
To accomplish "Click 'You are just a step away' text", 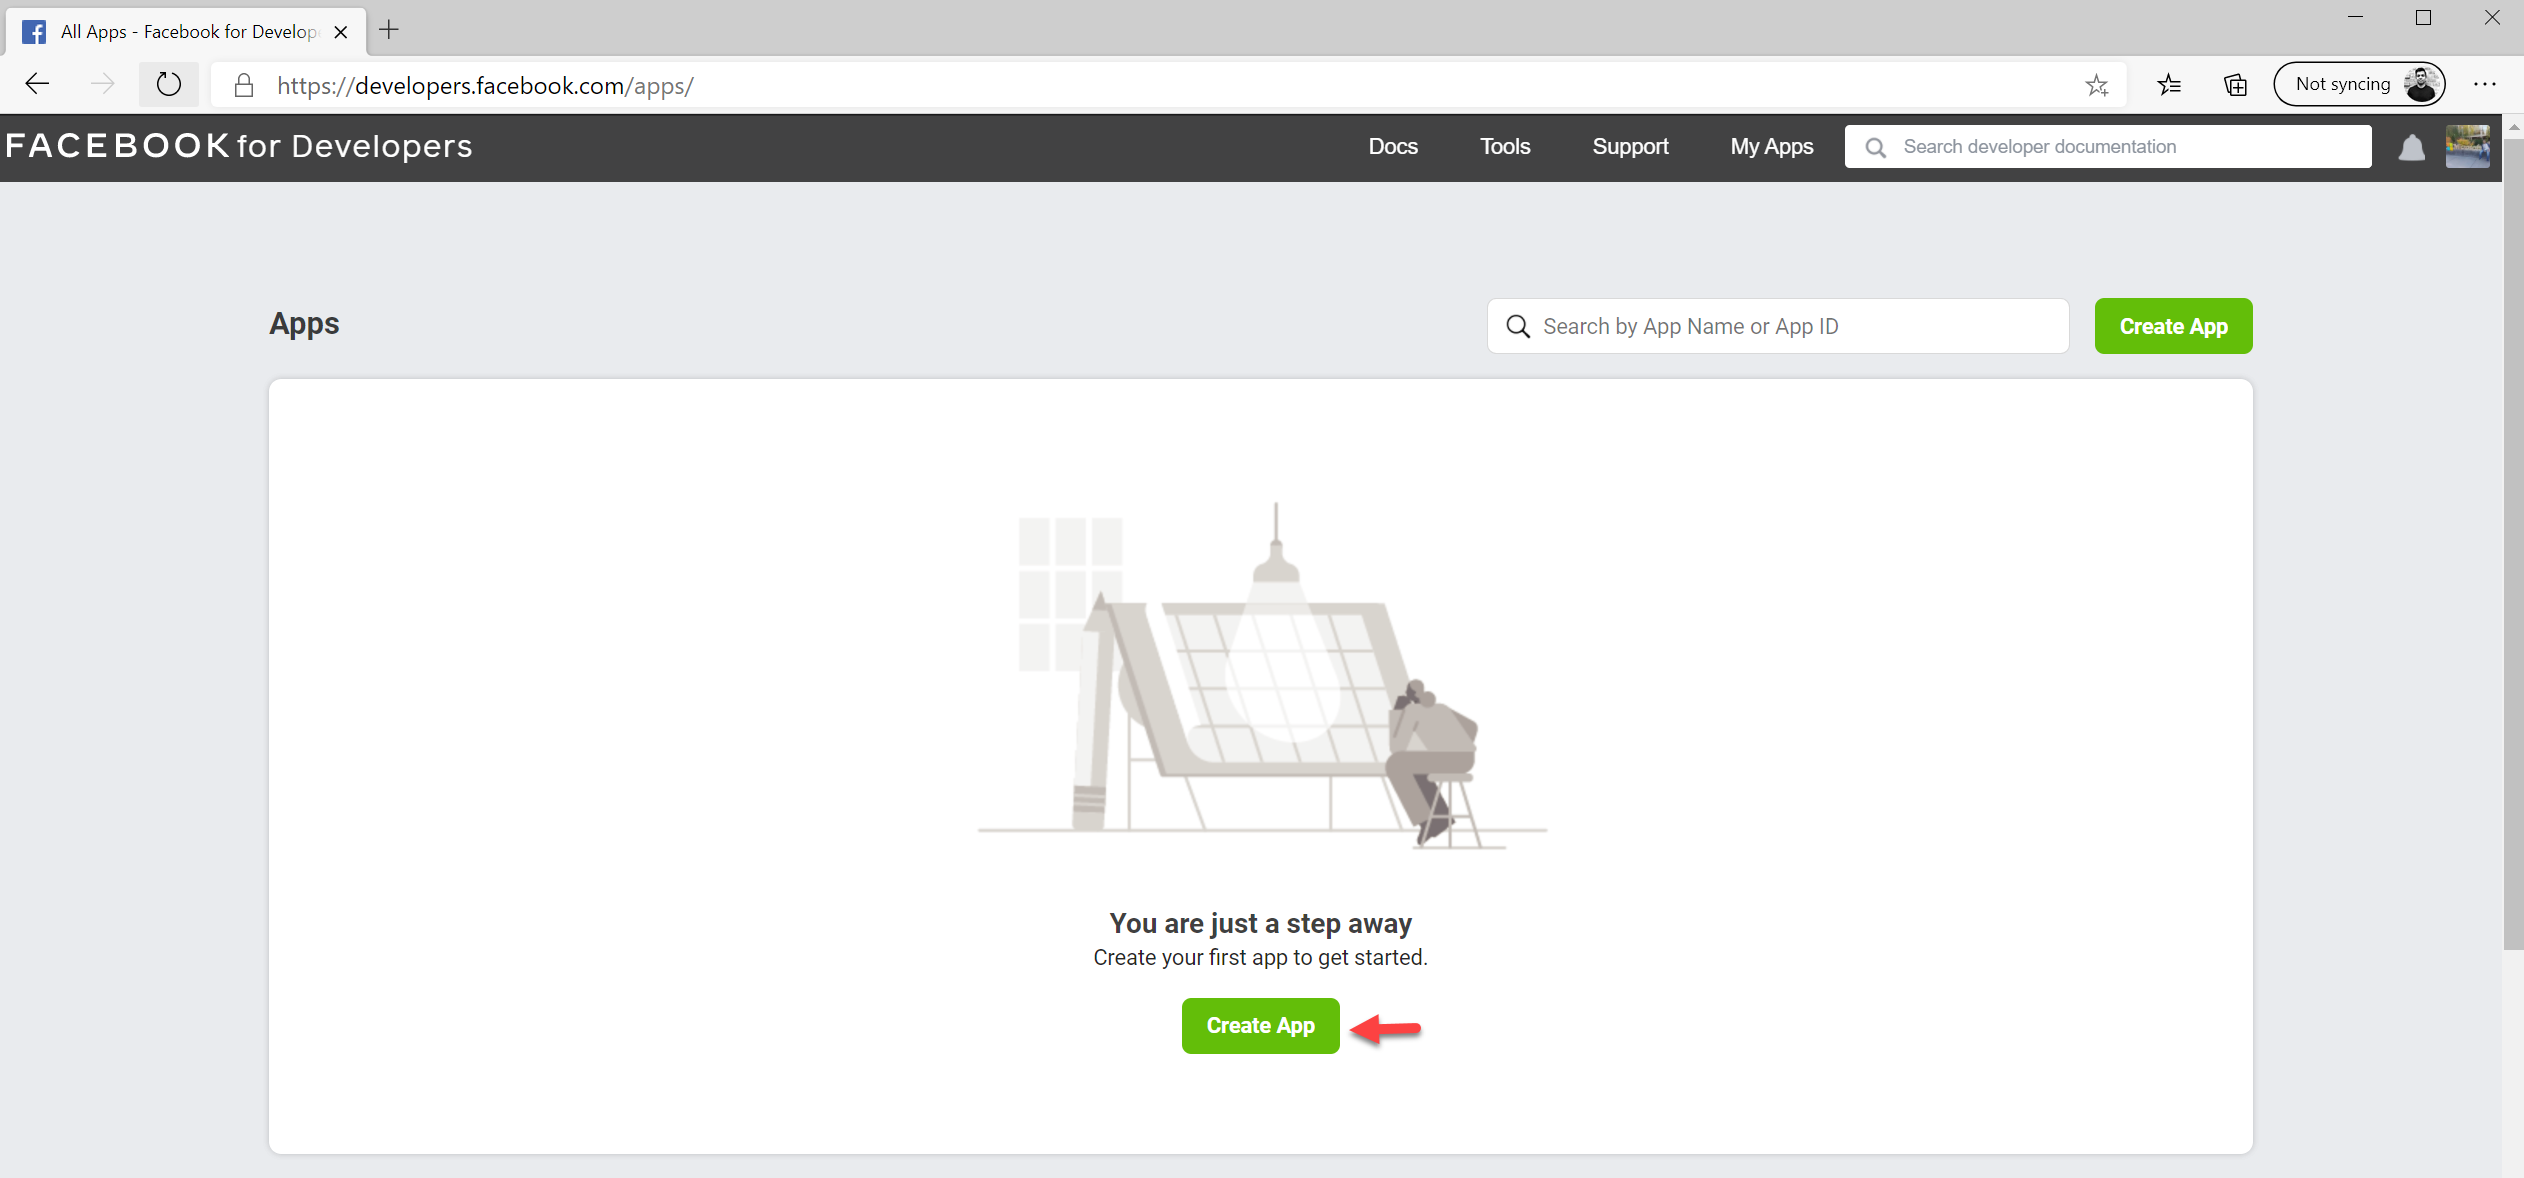I will 1260,923.
